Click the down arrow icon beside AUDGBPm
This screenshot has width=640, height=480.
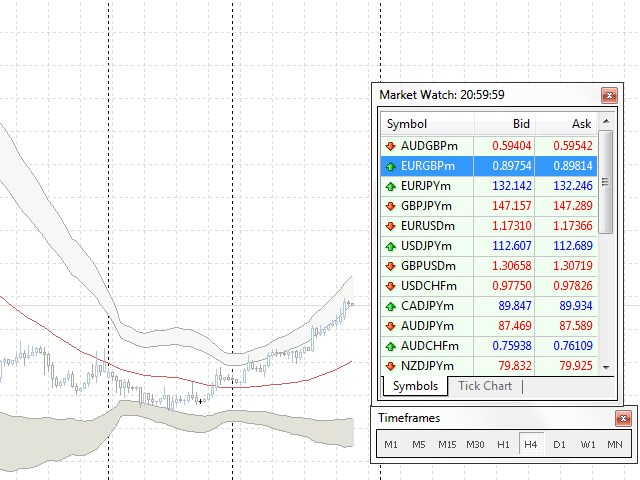pyautogui.click(x=389, y=146)
